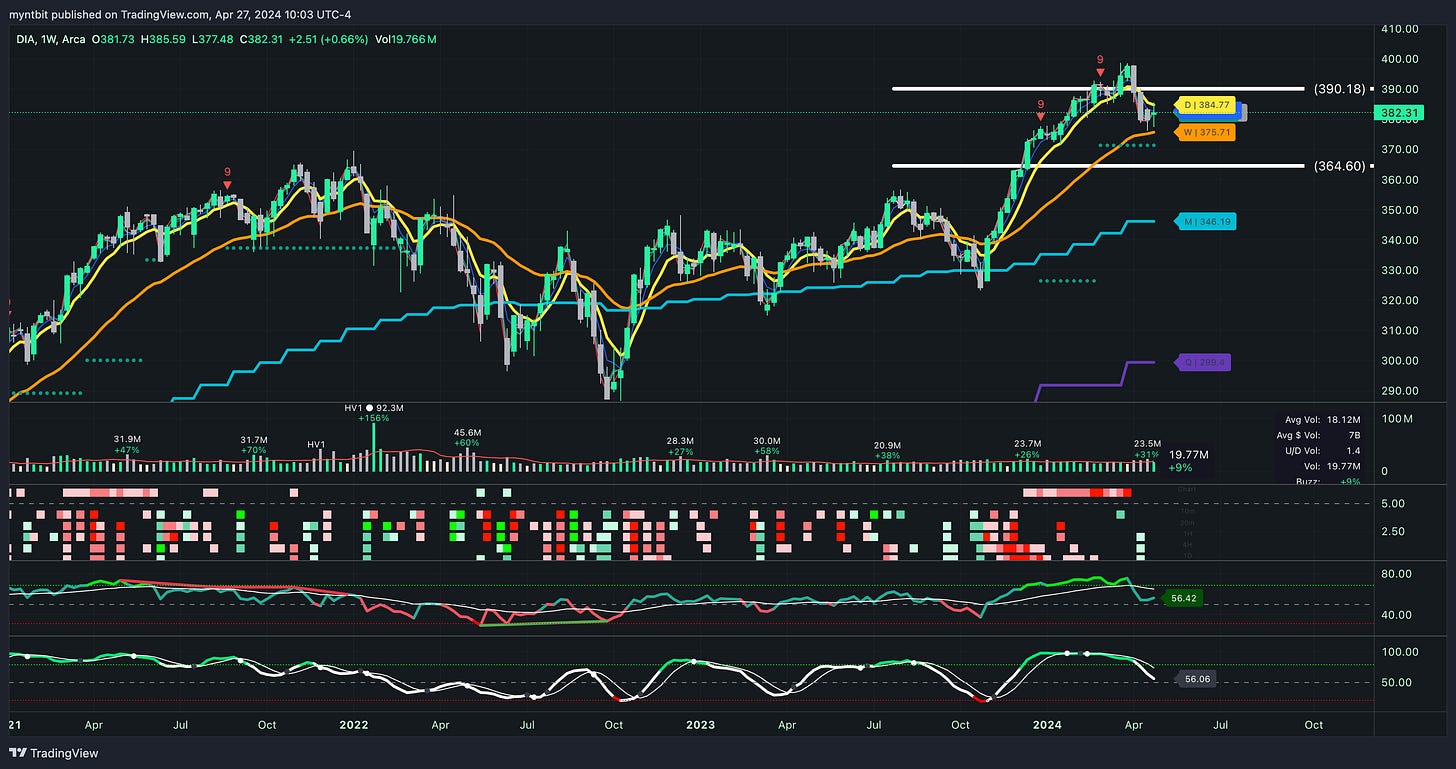1456x769 pixels.
Task: Click the 28.3M +27% volume label
Action: (681, 445)
